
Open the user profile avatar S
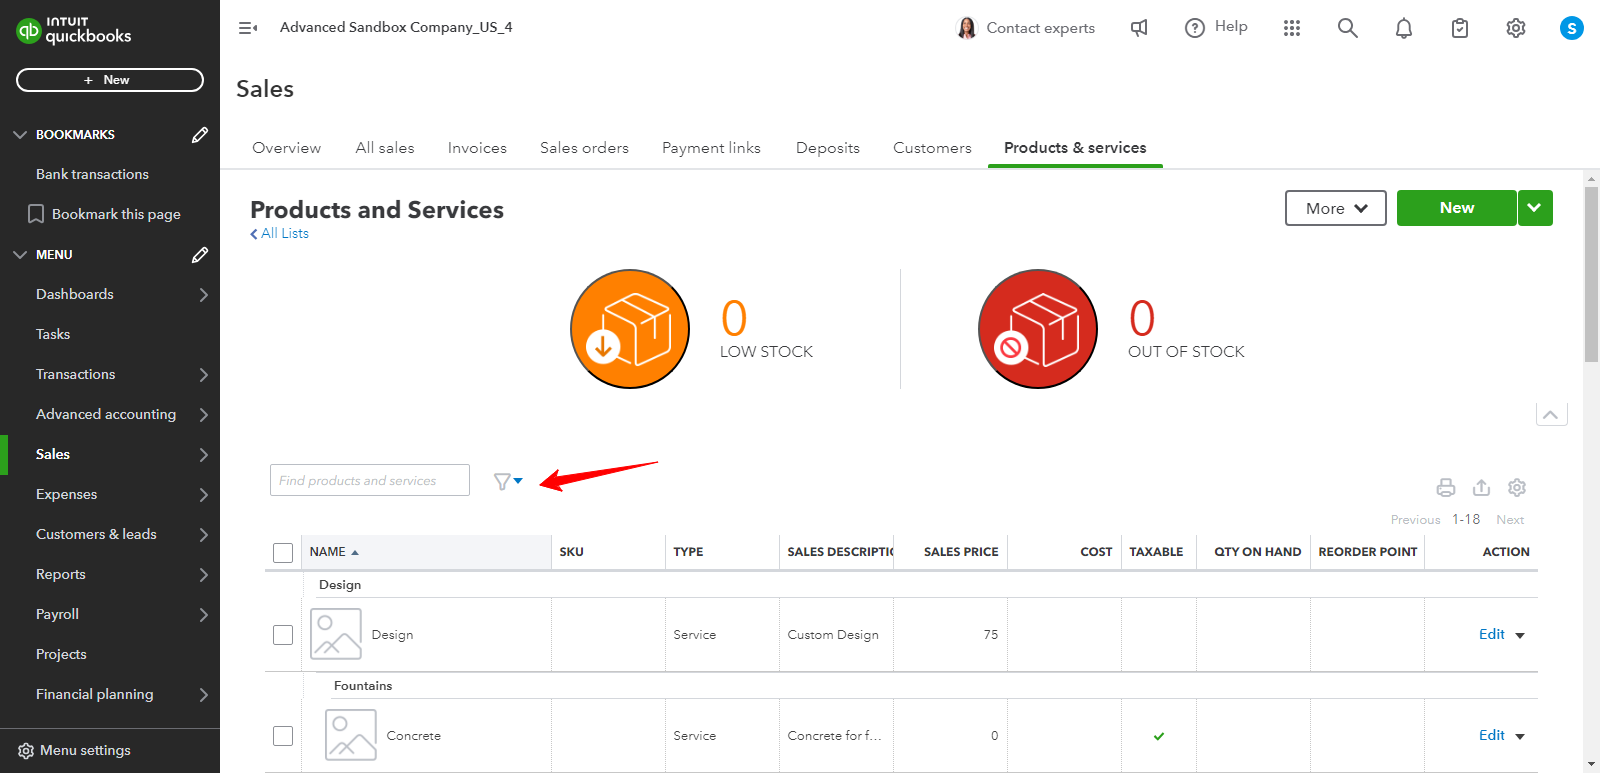(1572, 28)
